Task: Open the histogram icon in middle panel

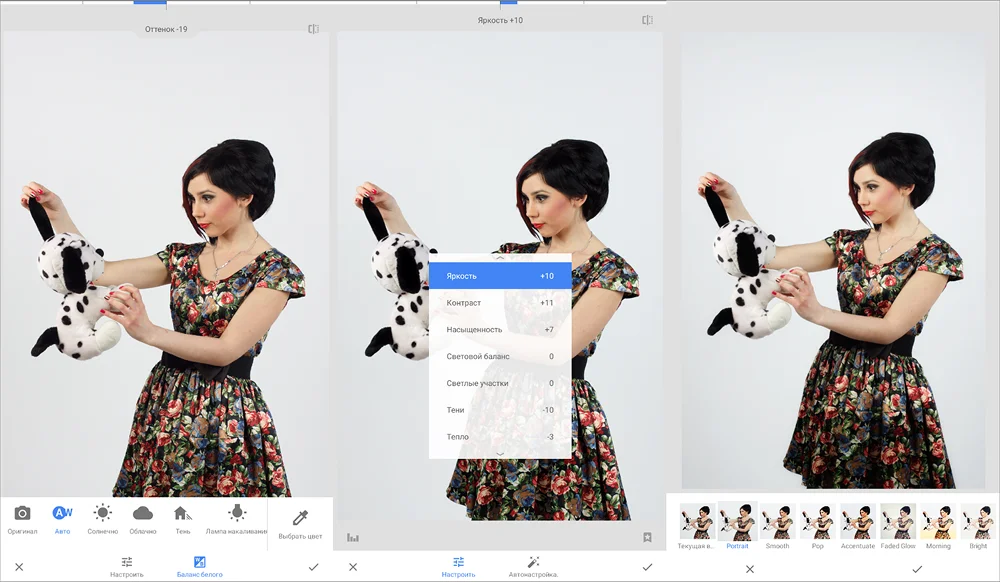Action: (x=353, y=537)
